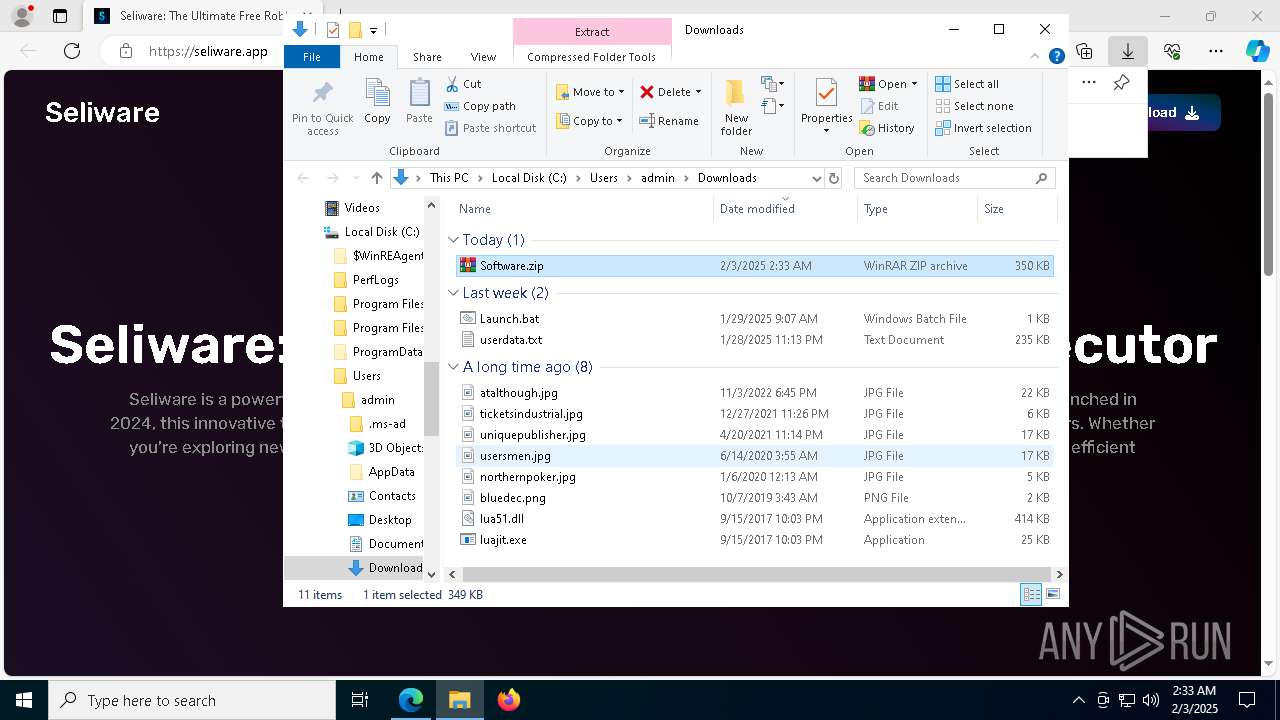Click Cut in Clipboard group
Screen dimensions: 1280x720
(x=463, y=84)
